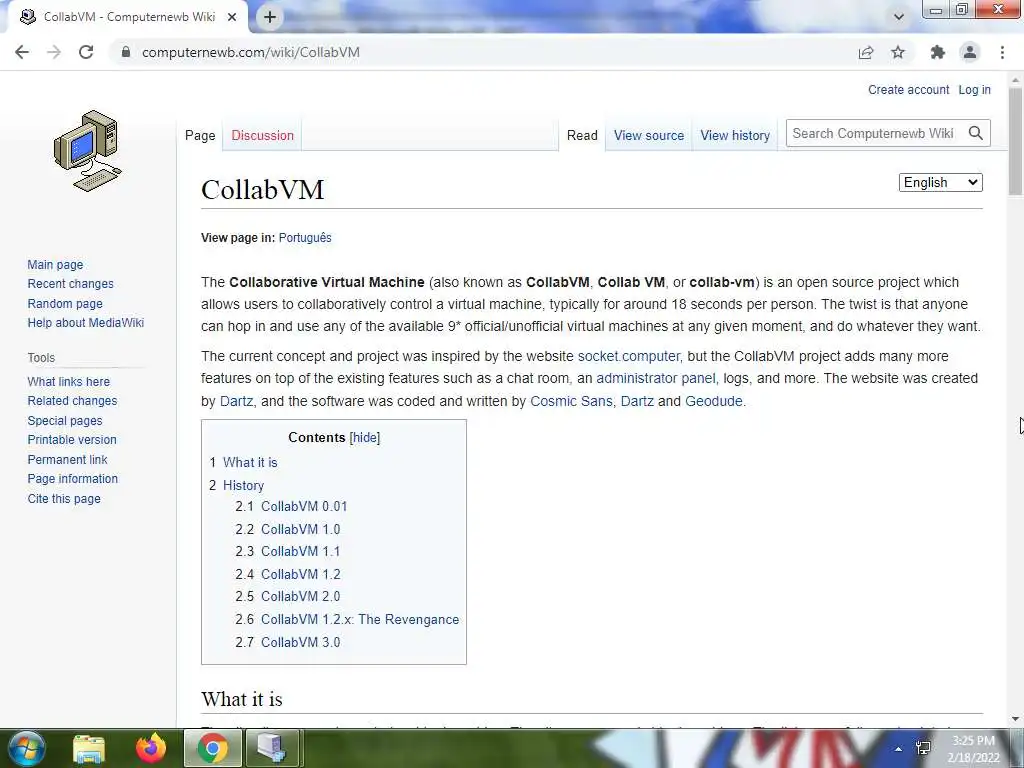Open Special pages link

pos(65,421)
